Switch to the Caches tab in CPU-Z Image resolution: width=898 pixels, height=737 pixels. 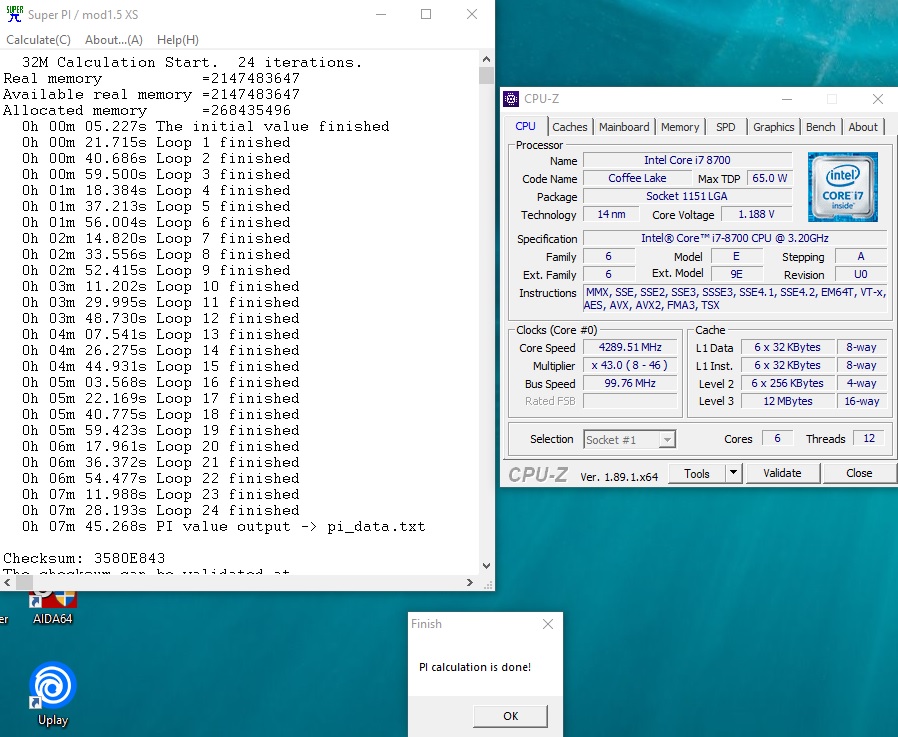[x=569, y=127]
